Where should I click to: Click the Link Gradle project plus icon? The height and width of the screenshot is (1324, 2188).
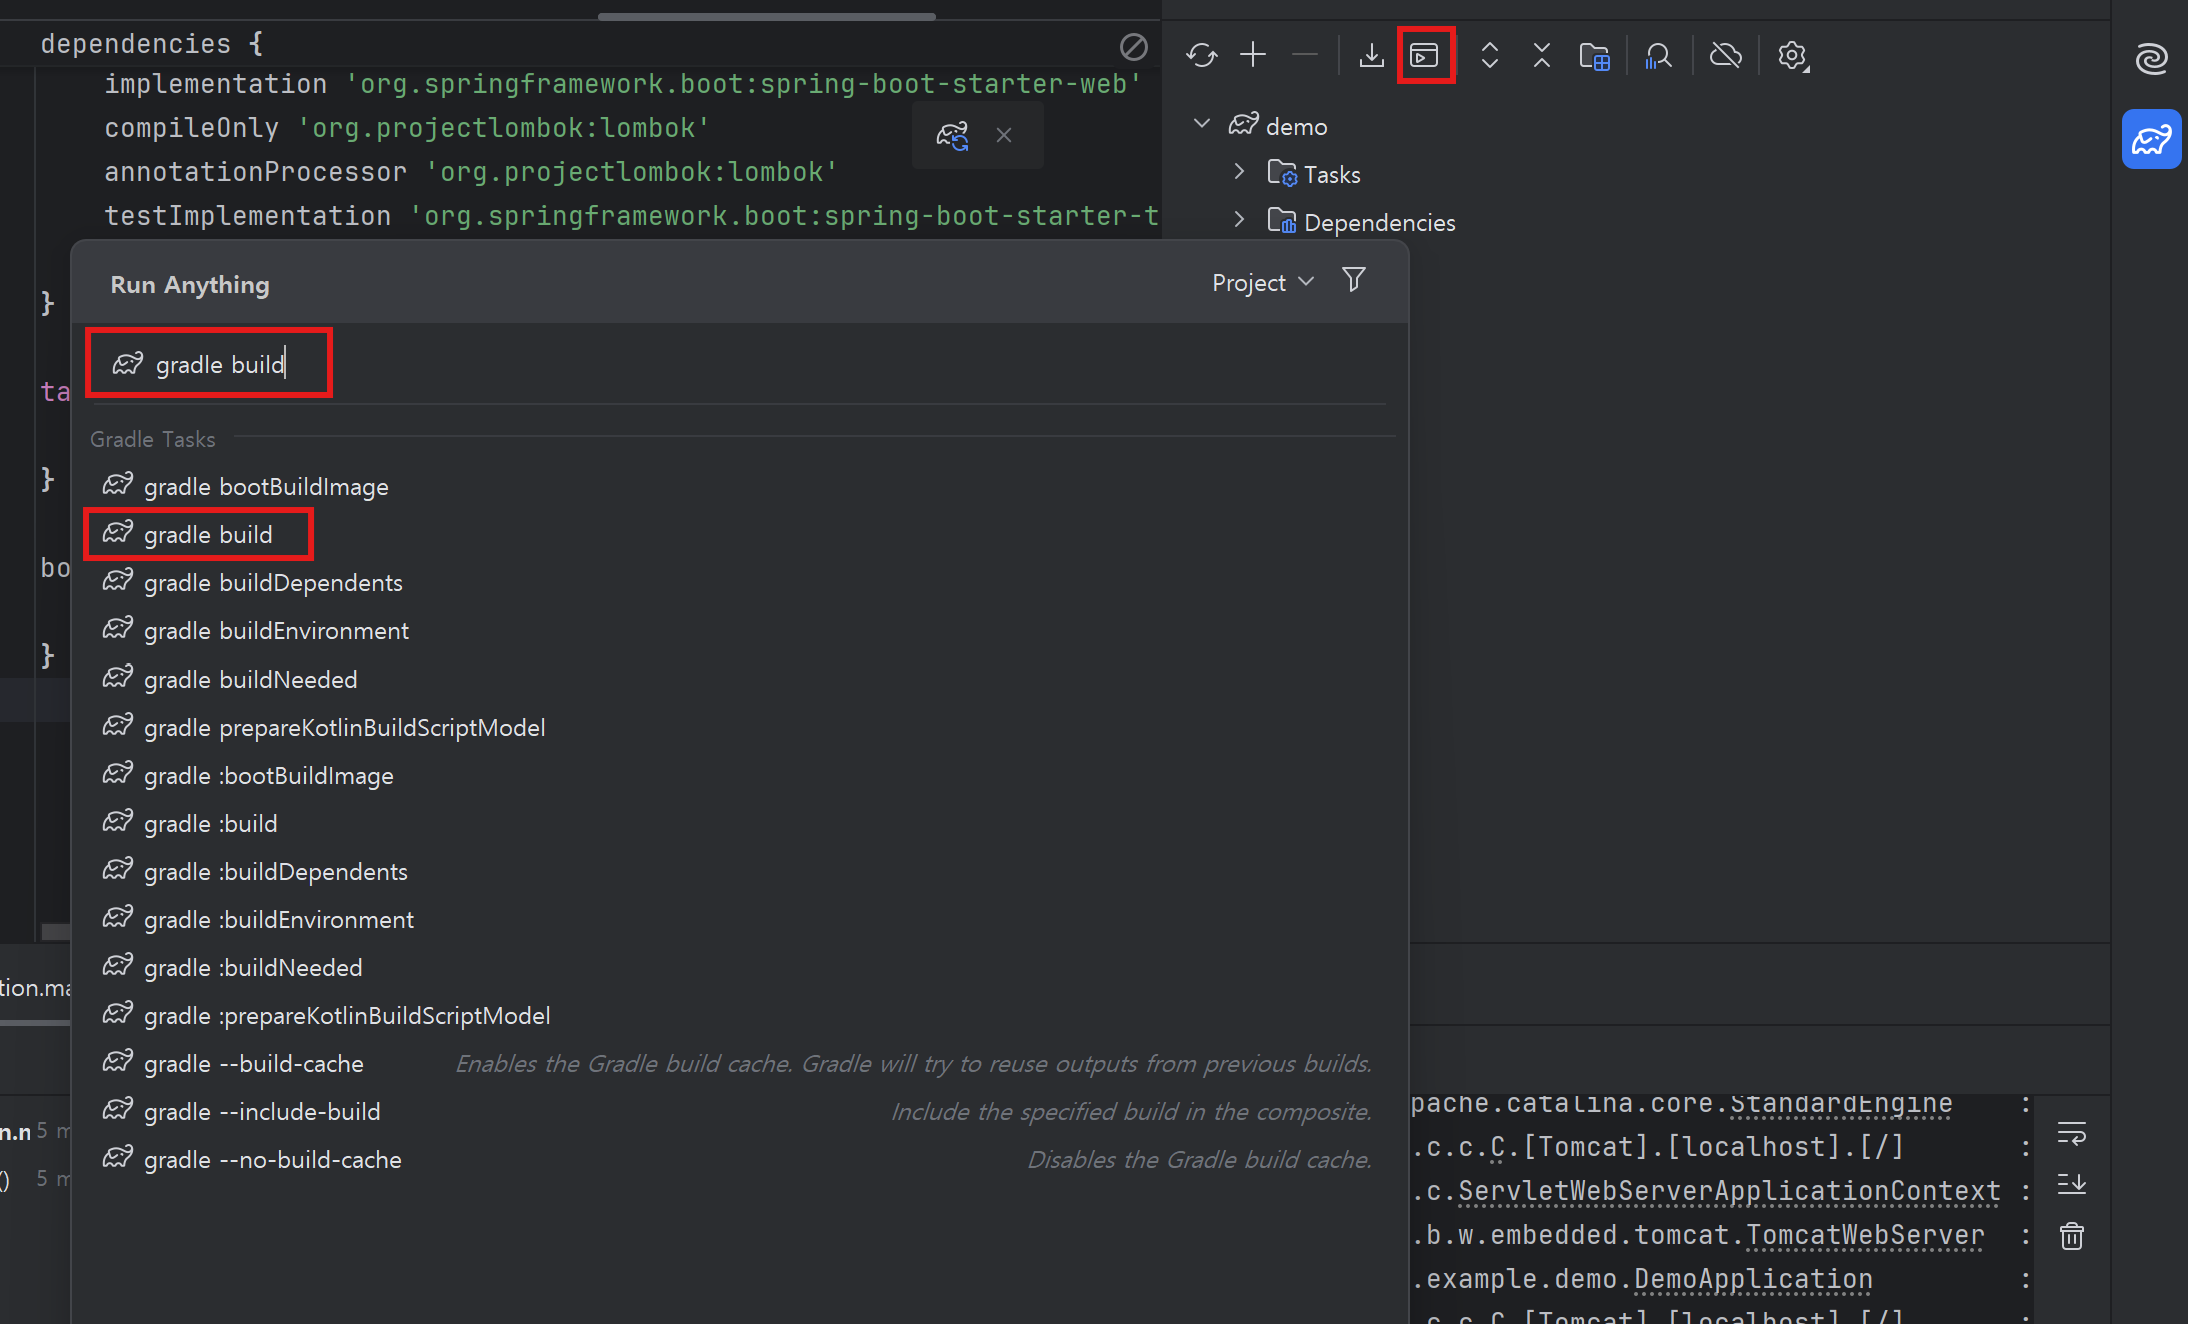1253,55
